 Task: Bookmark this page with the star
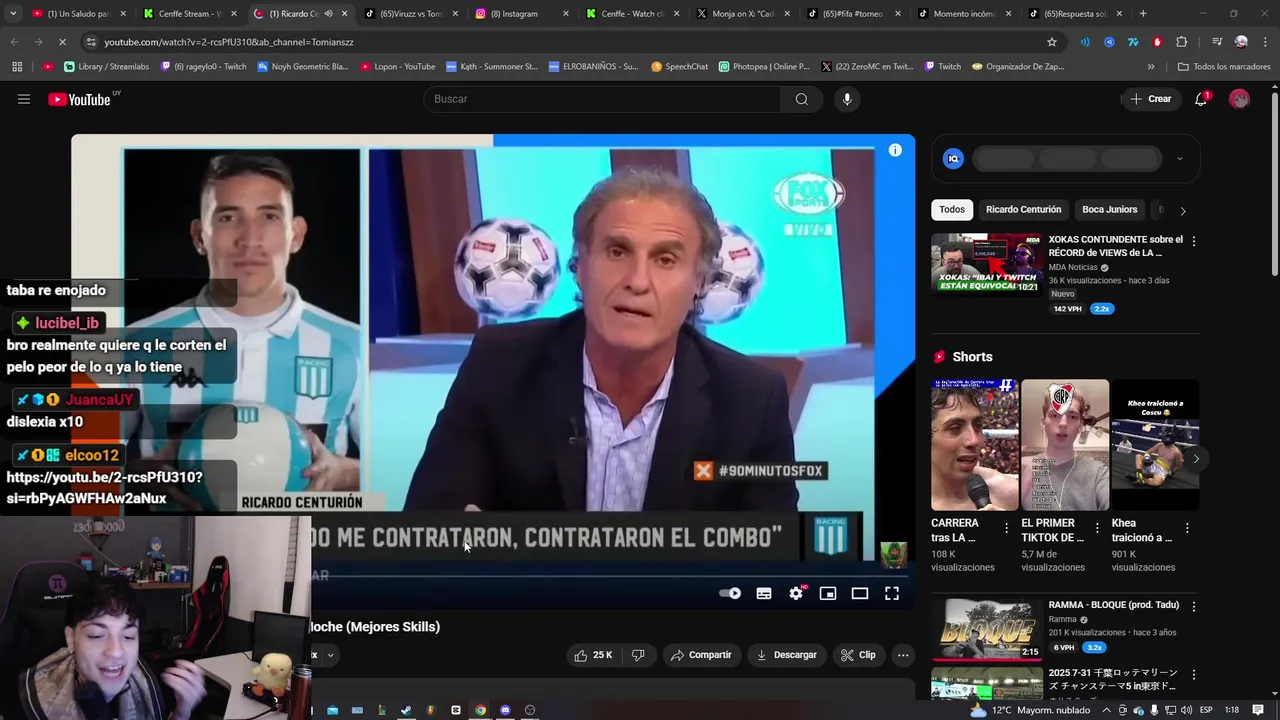(1052, 42)
